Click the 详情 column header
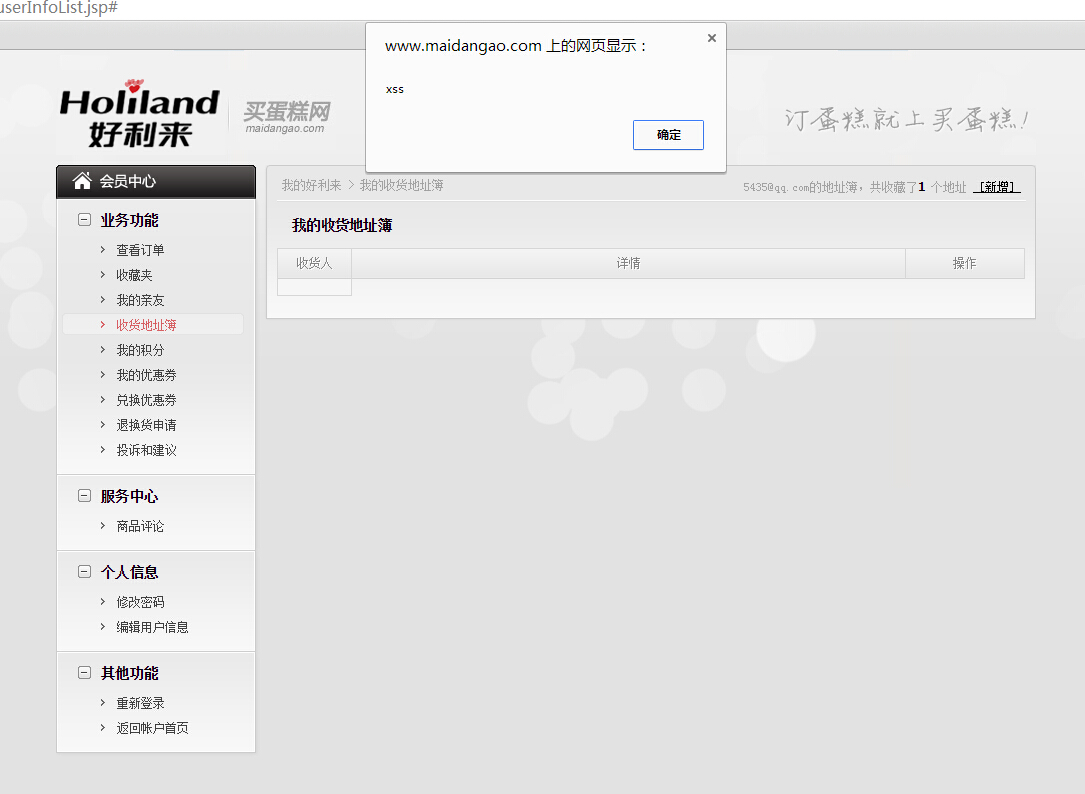Screen dimensions: 1085x794 pos(628,263)
